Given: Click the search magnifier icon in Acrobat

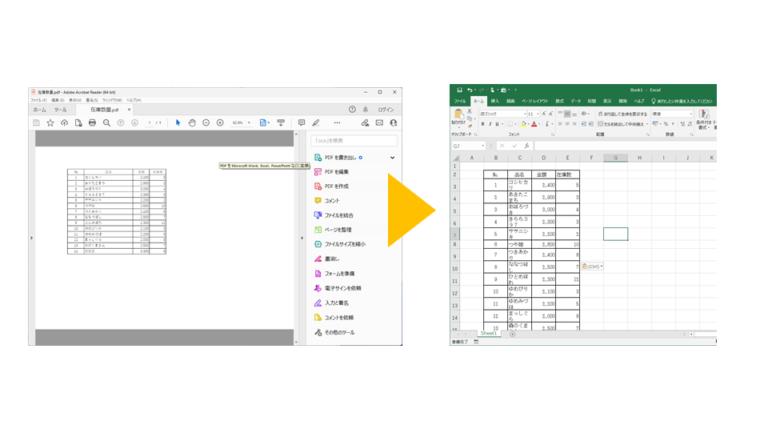Looking at the screenshot, I should click(x=107, y=123).
